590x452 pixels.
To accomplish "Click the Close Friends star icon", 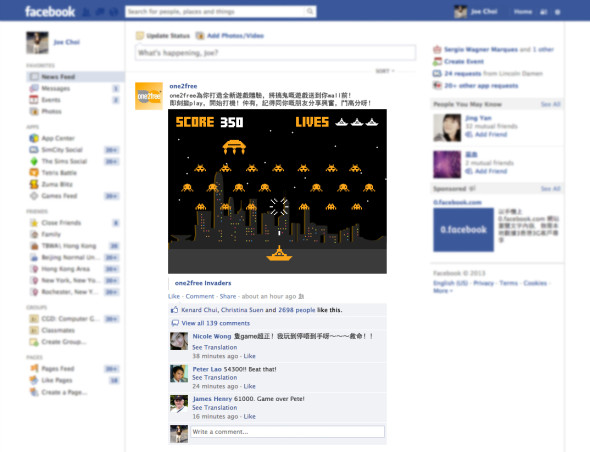I will 34,223.
